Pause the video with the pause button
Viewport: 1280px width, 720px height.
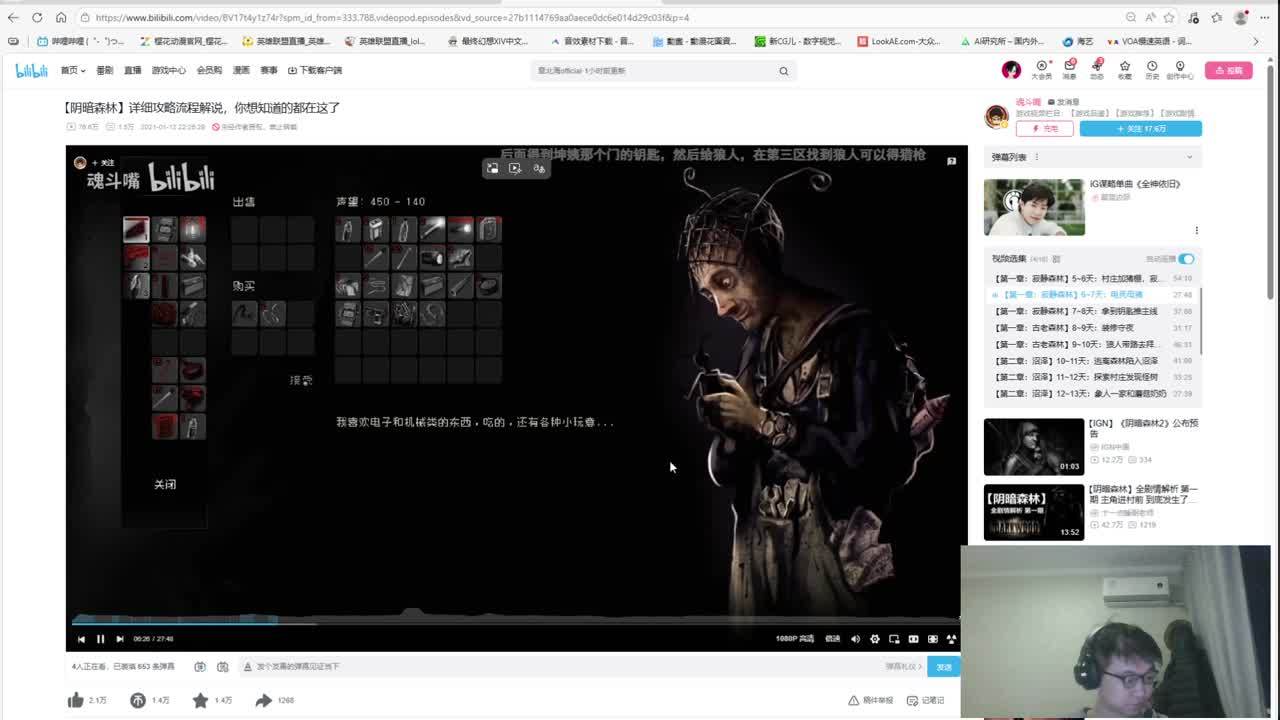[x=100, y=639]
